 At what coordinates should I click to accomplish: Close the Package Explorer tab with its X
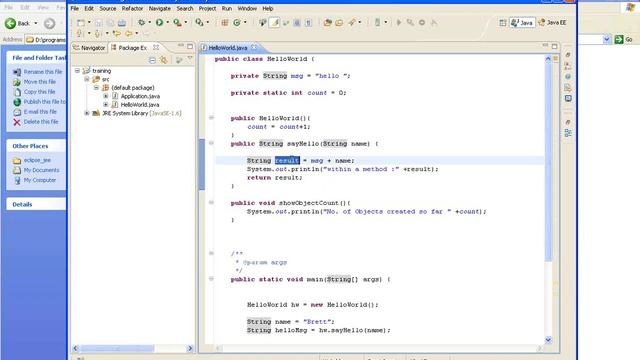tap(156, 48)
